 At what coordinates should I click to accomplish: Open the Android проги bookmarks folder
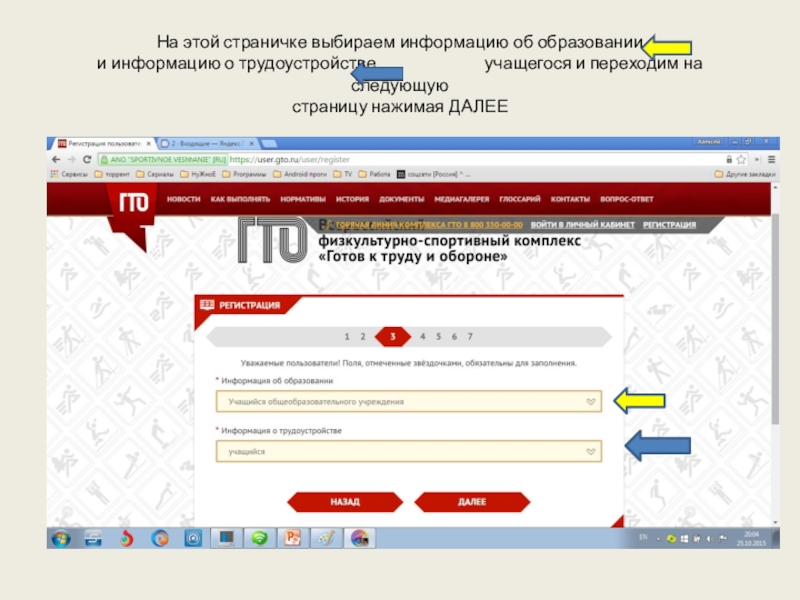pos(299,174)
